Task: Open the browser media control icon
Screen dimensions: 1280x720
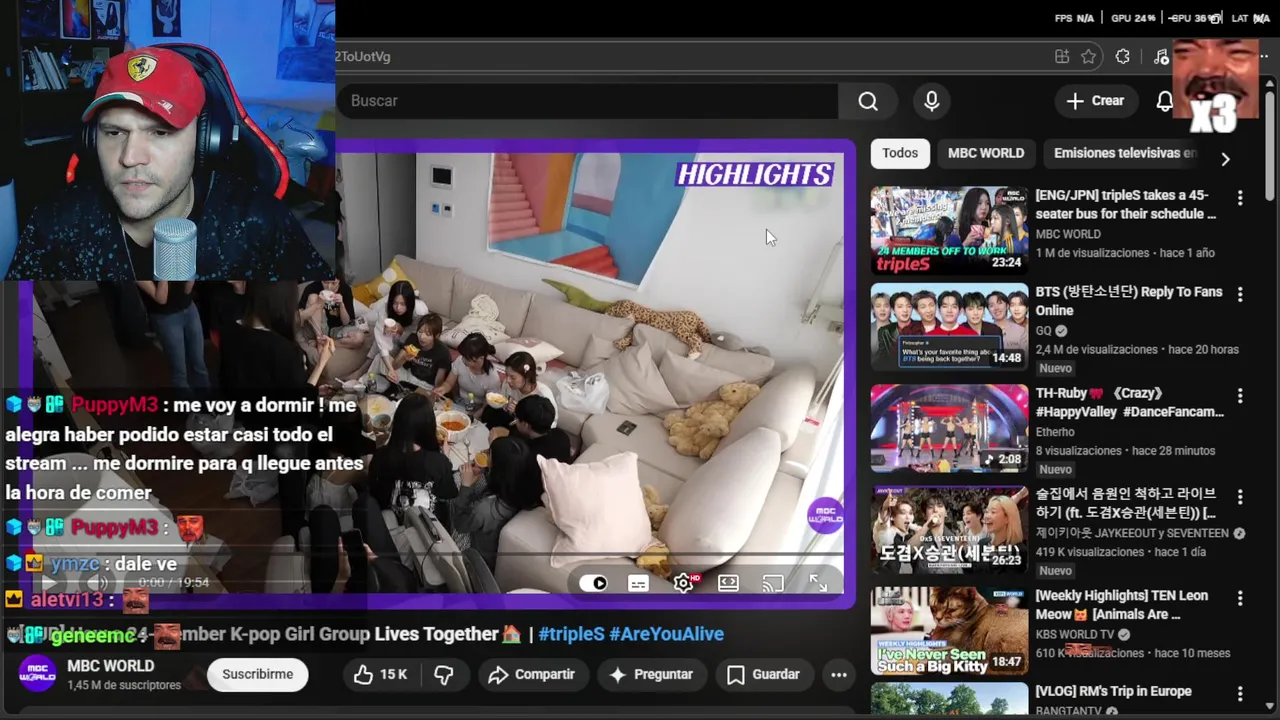Action: point(1160,57)
